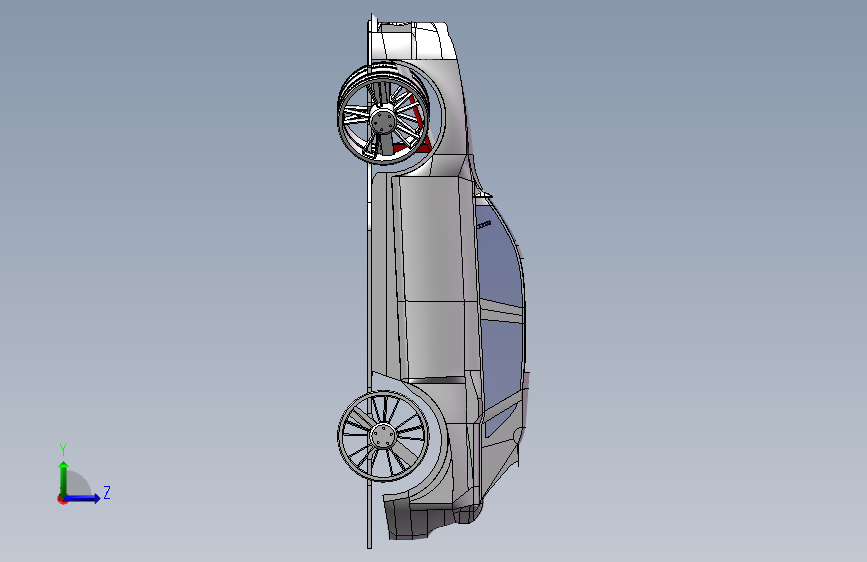867x562 pixels.
Task: Select the upper wheel with the red caliper
Action: coord(383,113)
